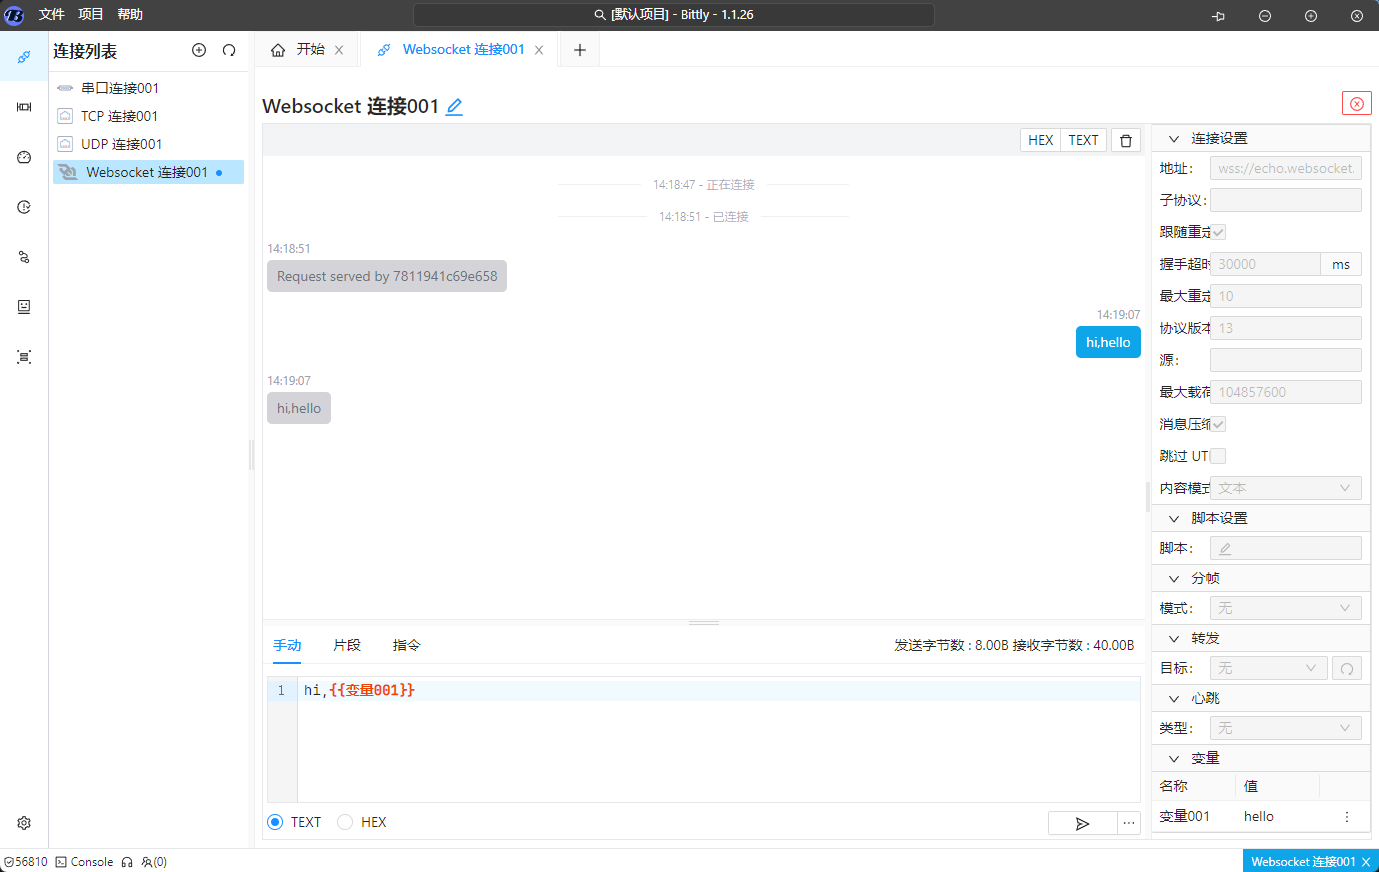Refresh the 转发 target list icon
The width and height of the screenshot is (1379, 872).
1347,667
